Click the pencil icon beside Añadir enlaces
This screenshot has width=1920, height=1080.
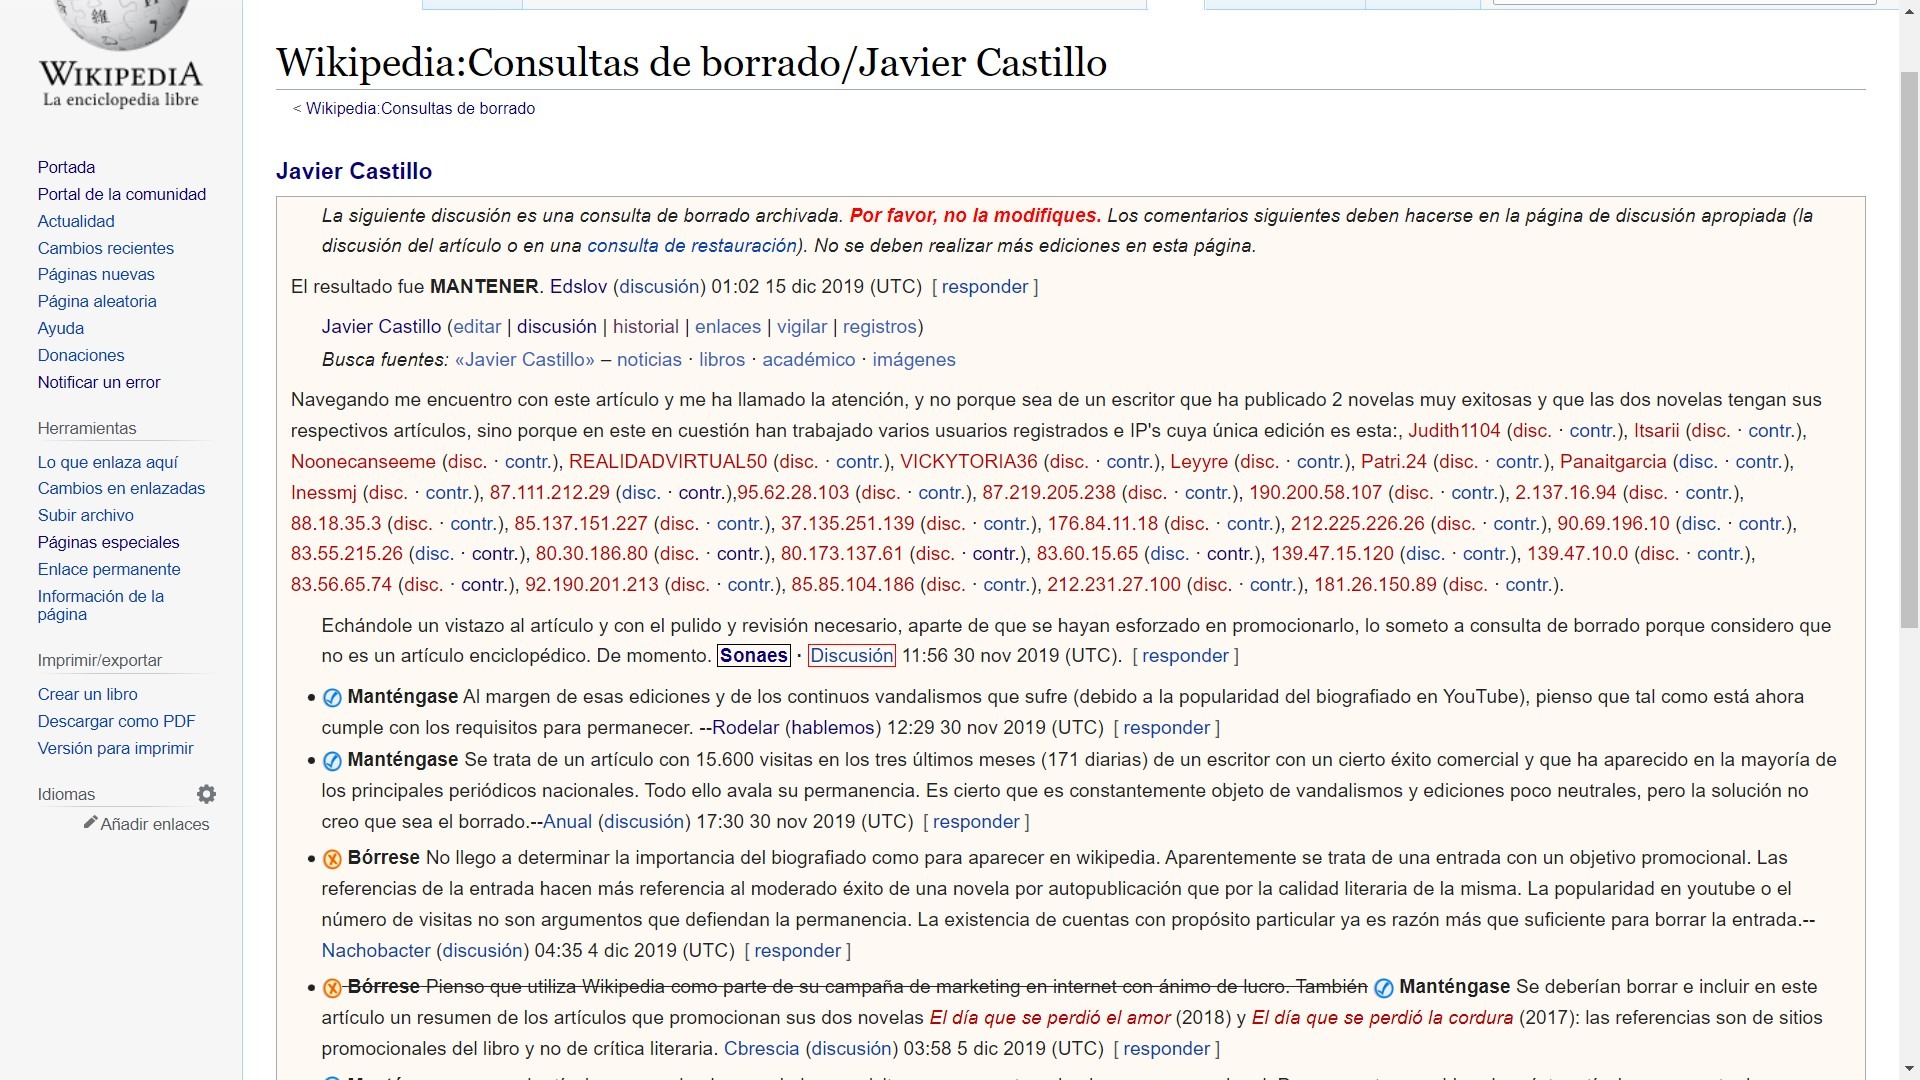coord(90,823)
